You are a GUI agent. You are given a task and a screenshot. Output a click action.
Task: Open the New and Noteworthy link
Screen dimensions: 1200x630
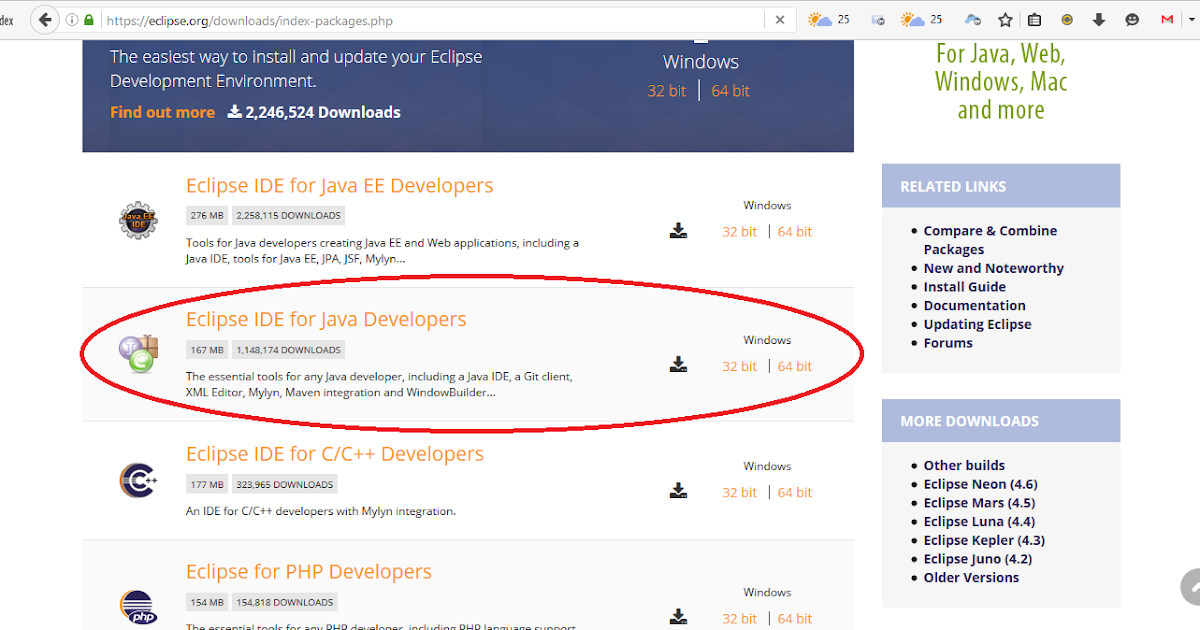994,268
